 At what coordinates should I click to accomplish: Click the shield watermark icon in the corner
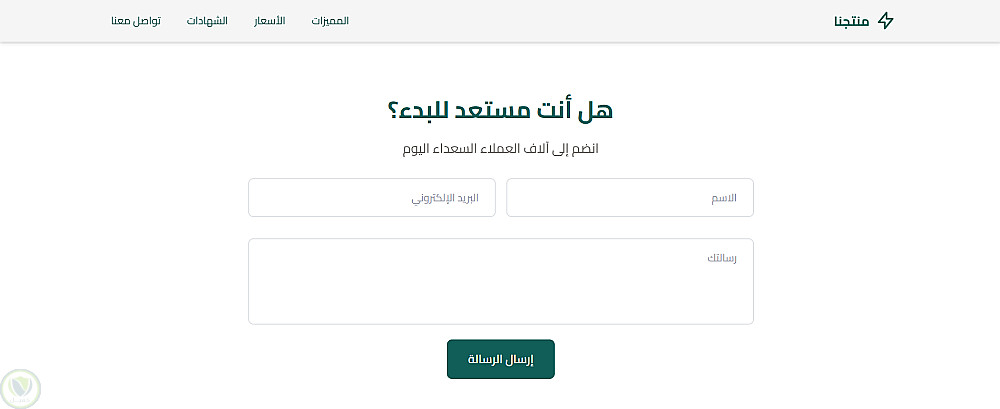tap(20, 387)
